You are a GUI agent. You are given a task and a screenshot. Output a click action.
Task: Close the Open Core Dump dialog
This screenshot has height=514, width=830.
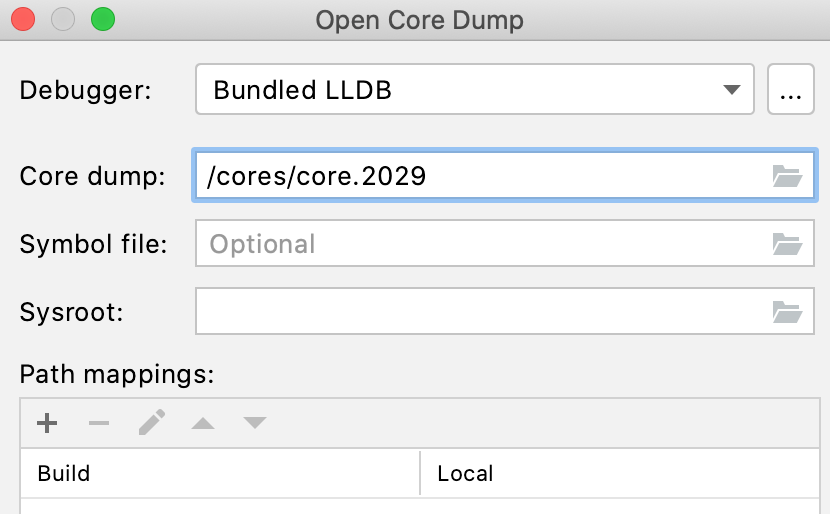coord(23,19)
